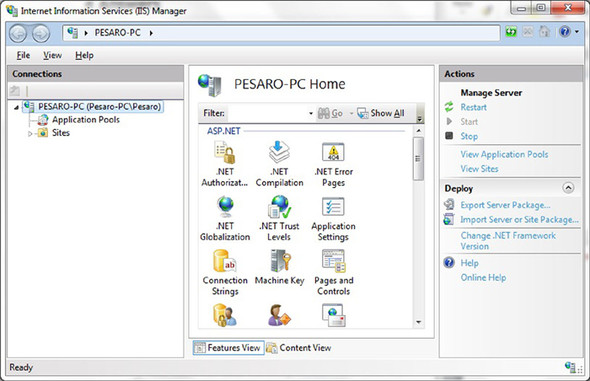Click the features list scroll up arrow
590x381 pixels.
coord(418,131)
